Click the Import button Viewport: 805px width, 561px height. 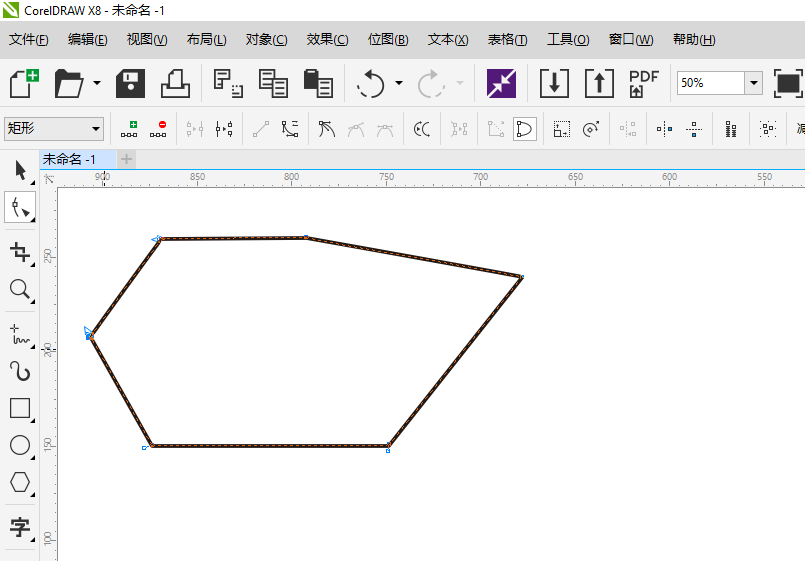point(554,83)
